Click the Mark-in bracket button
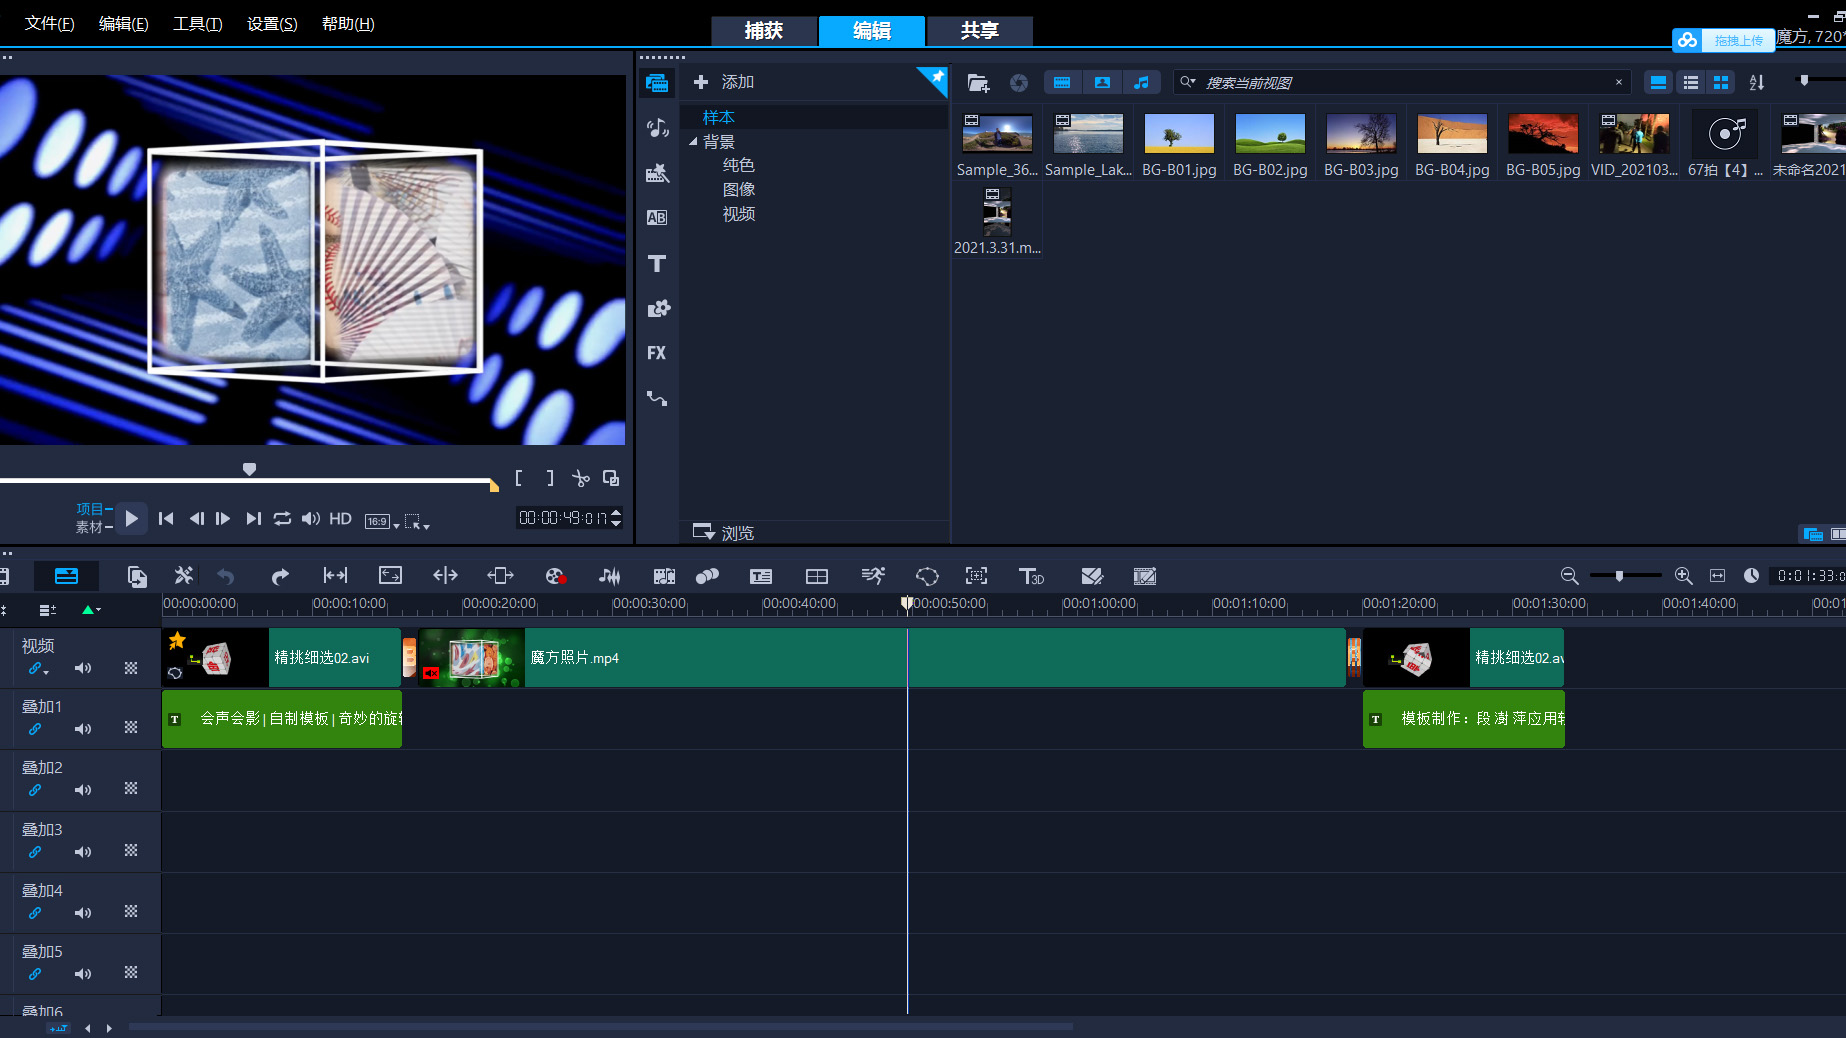 519,478
